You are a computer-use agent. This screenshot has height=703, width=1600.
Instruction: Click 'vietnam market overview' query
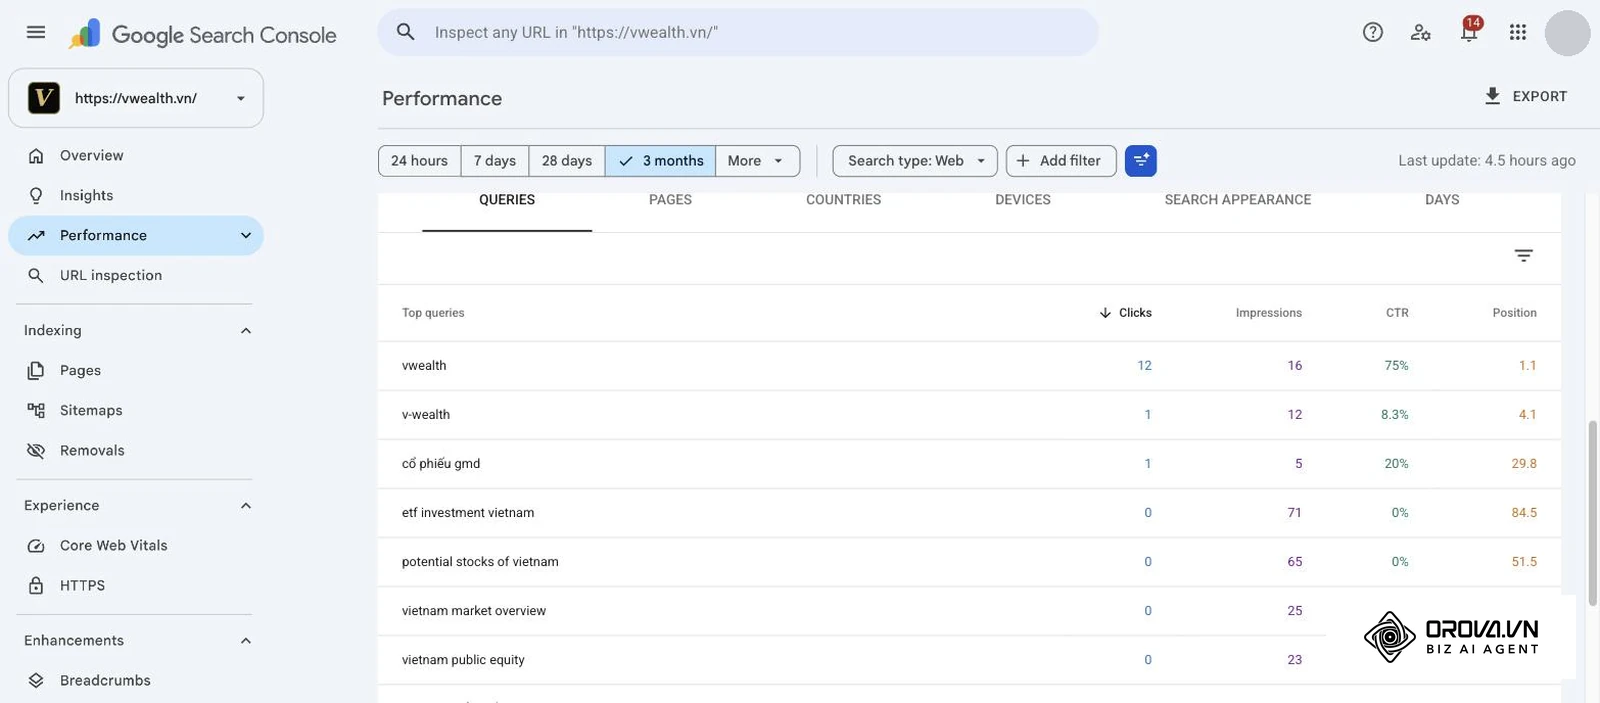(474, 611)
